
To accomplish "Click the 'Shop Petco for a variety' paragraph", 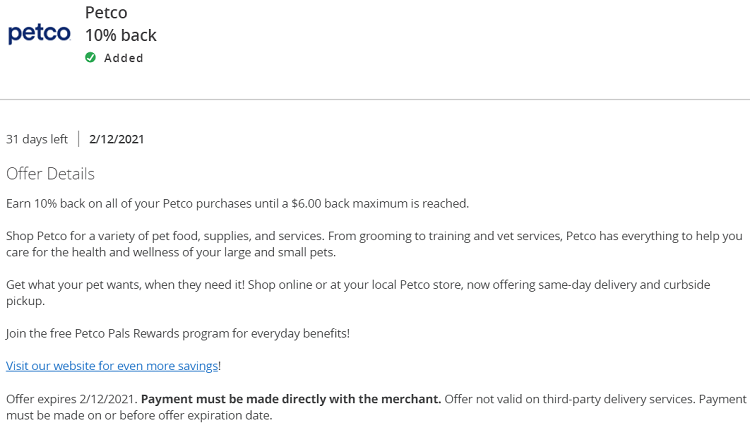I will pyautogui.click(x=374, y=244).
